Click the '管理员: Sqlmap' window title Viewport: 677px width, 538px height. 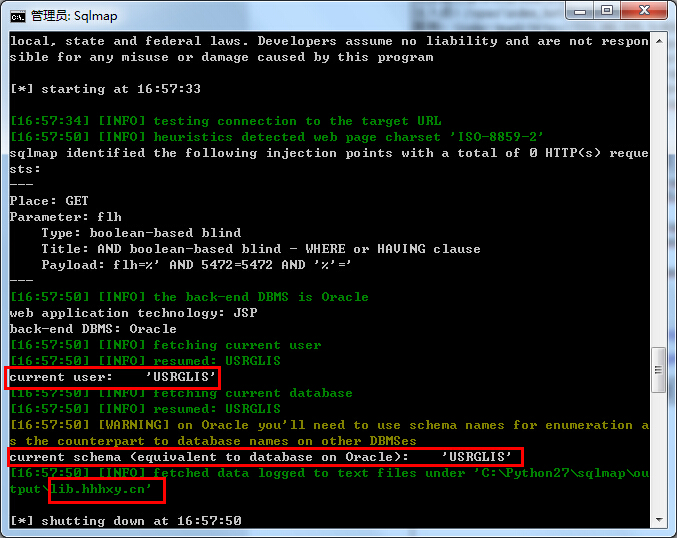pos(74,16)
